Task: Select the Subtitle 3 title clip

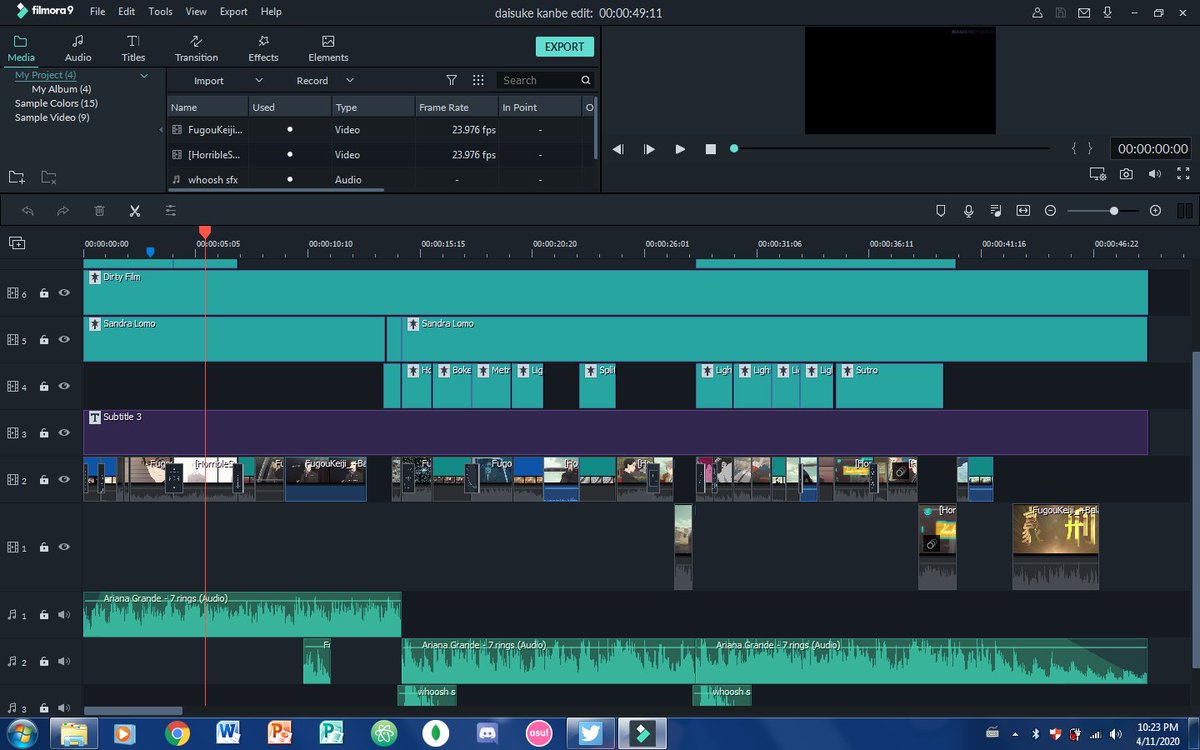Action: coord(615,433)
